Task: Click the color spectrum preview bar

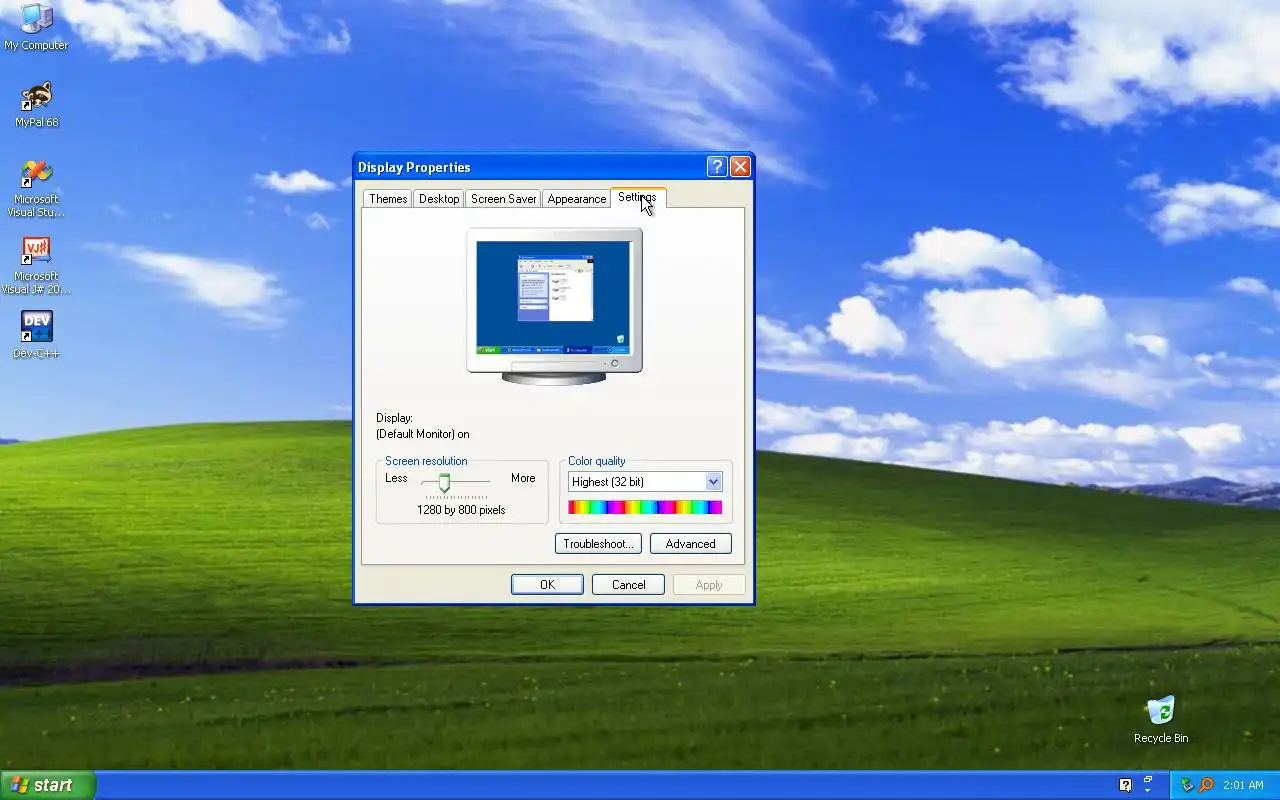Action: coord(645,508)
